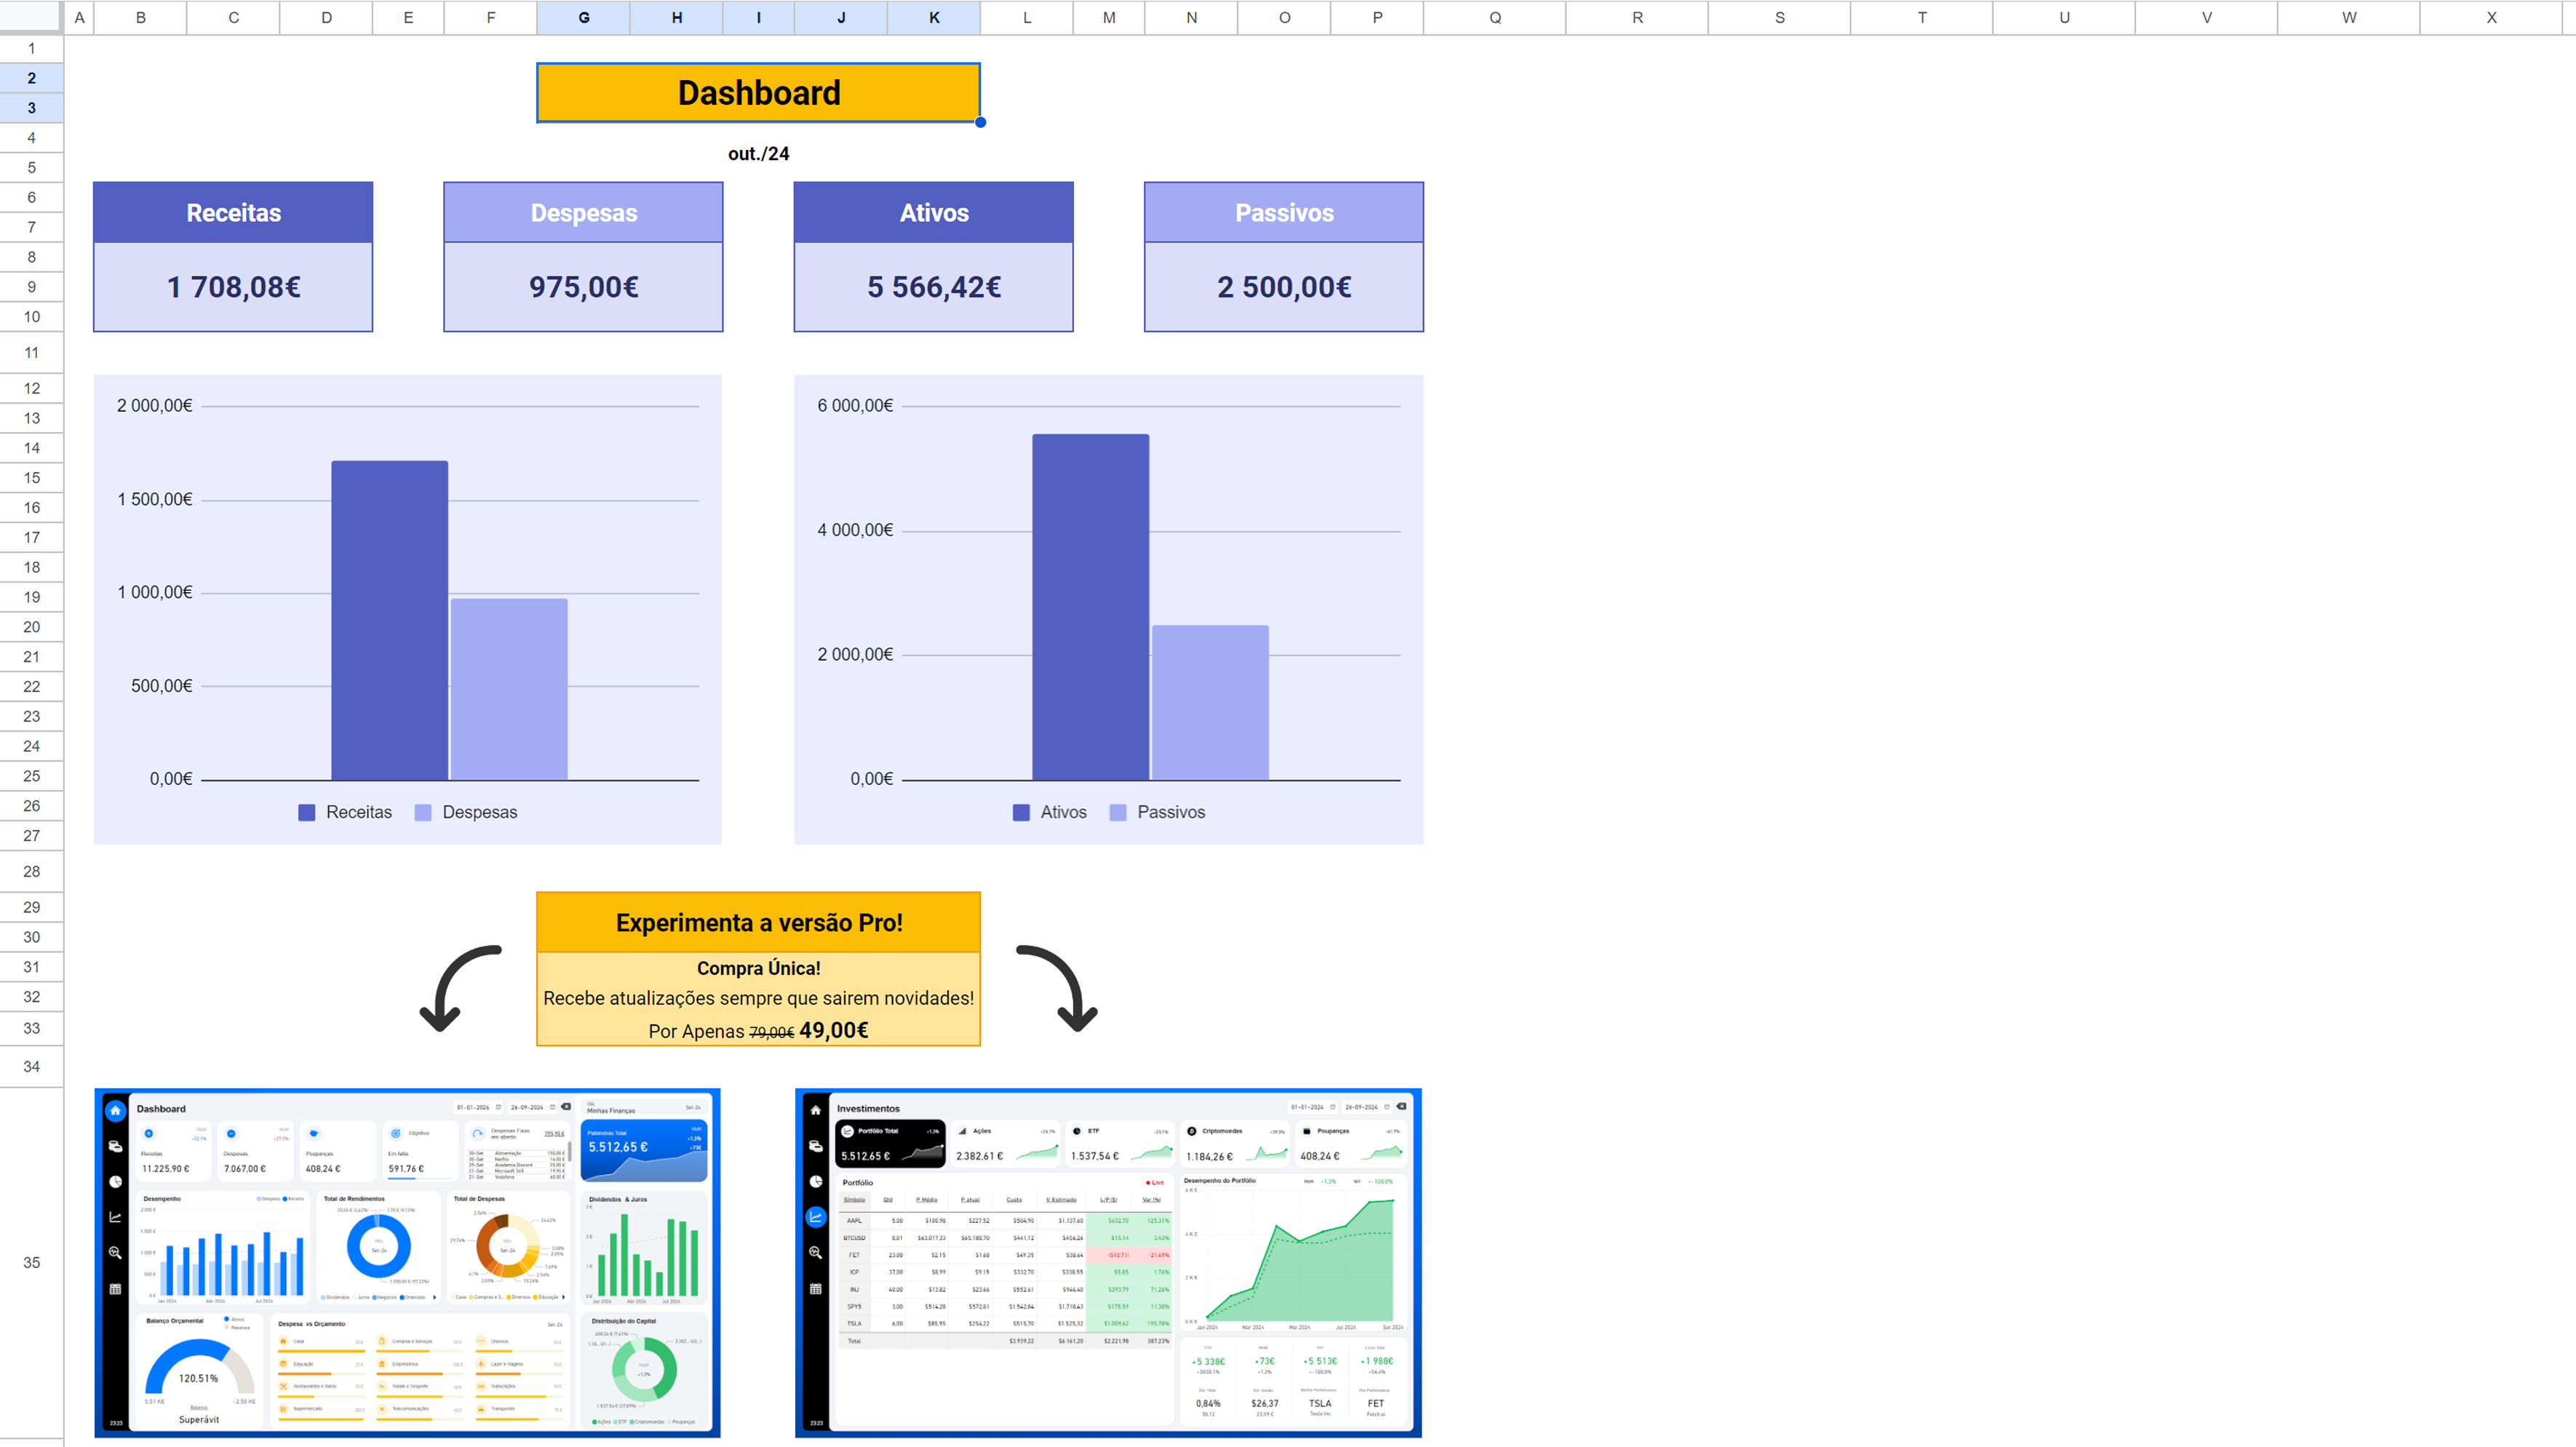This screenshot has width=2576, height=1447.
Task: Expand the arrow next to the Ordenado legend
Action: pyautogui.click(x=436, y=1297)
